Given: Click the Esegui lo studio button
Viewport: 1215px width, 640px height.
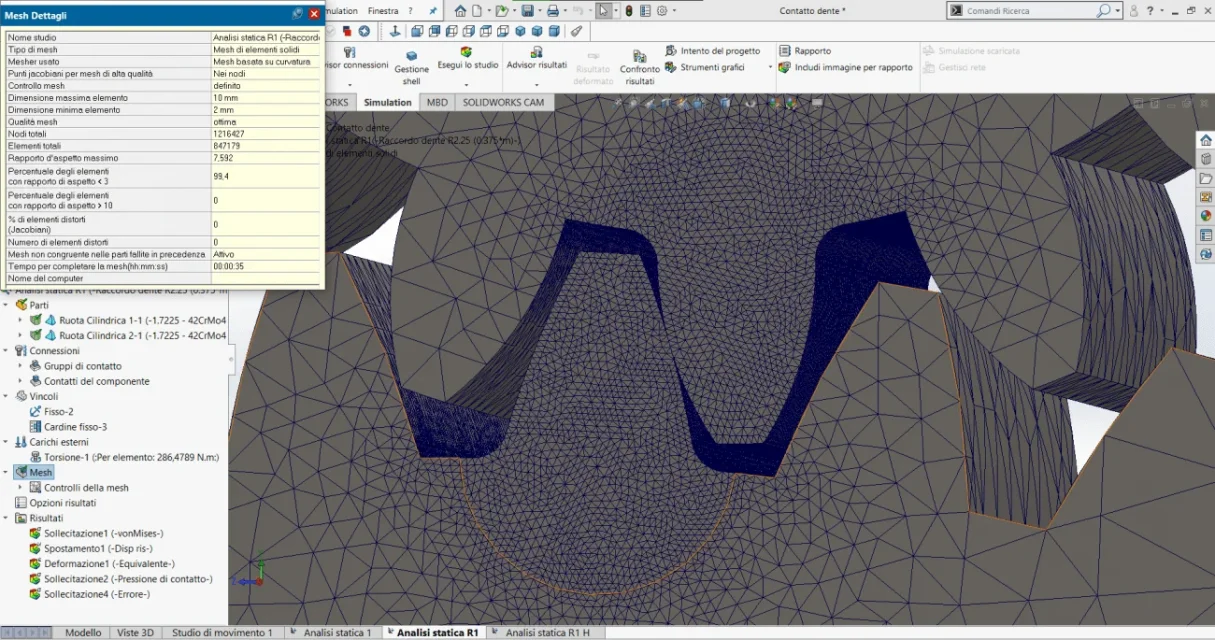Looking at the screenshot, I should point(467,58).
